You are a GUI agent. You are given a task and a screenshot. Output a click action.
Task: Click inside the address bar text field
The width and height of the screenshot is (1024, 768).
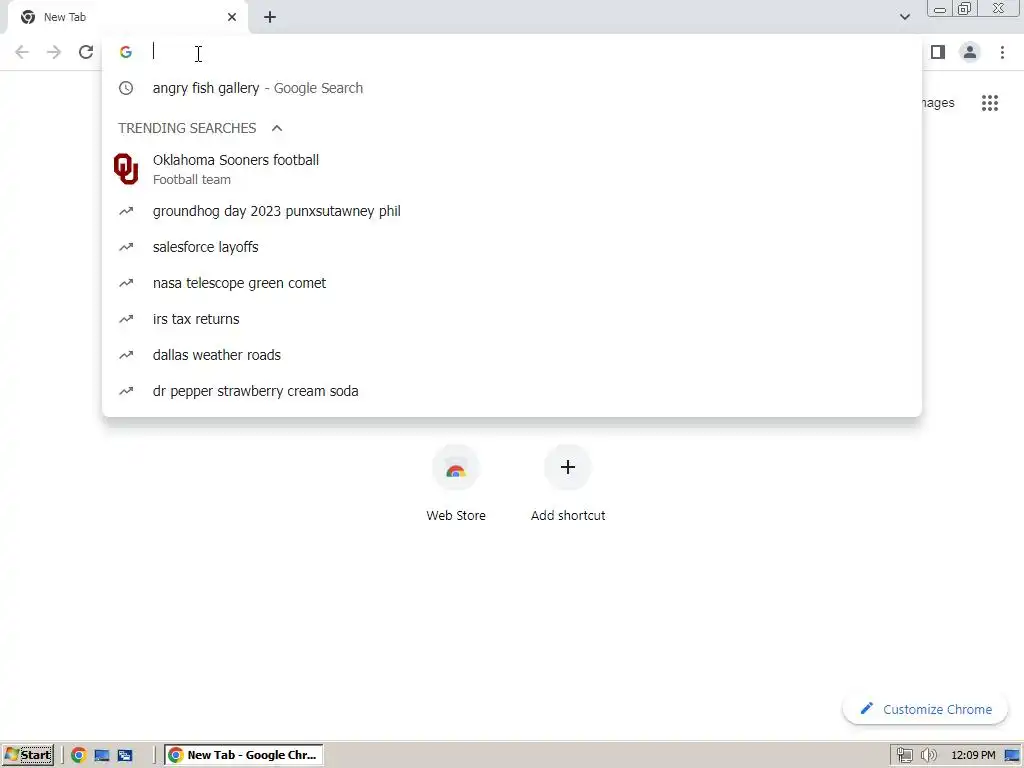tap(522, 52)
